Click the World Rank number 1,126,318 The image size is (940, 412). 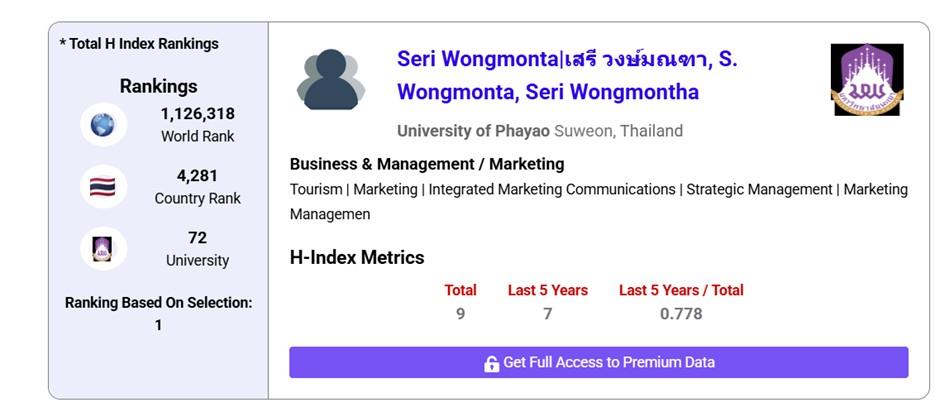(197, 114)
